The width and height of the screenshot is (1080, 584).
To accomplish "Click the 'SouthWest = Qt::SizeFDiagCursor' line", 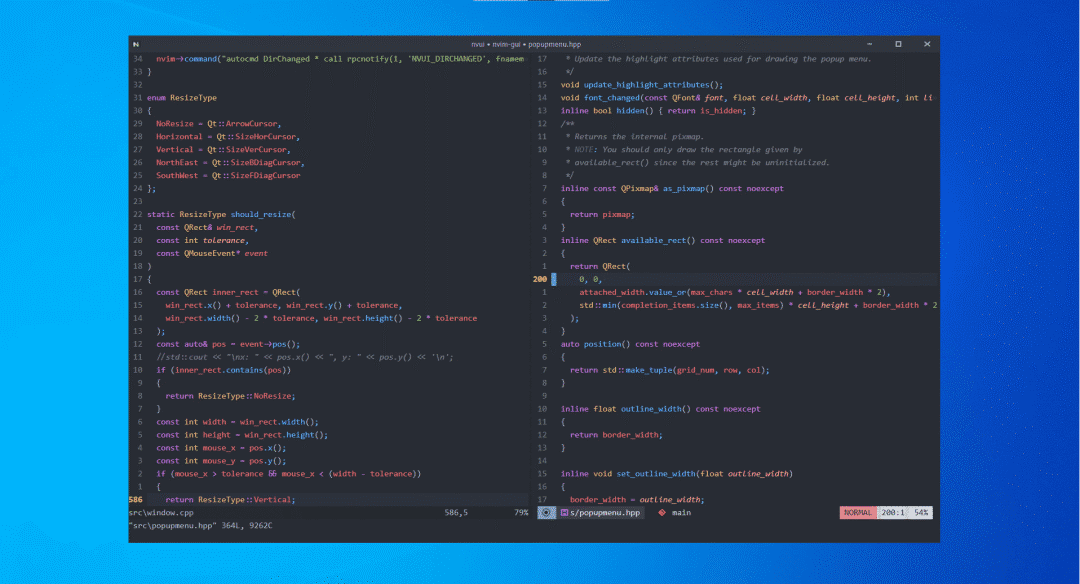I will point(228,176).
